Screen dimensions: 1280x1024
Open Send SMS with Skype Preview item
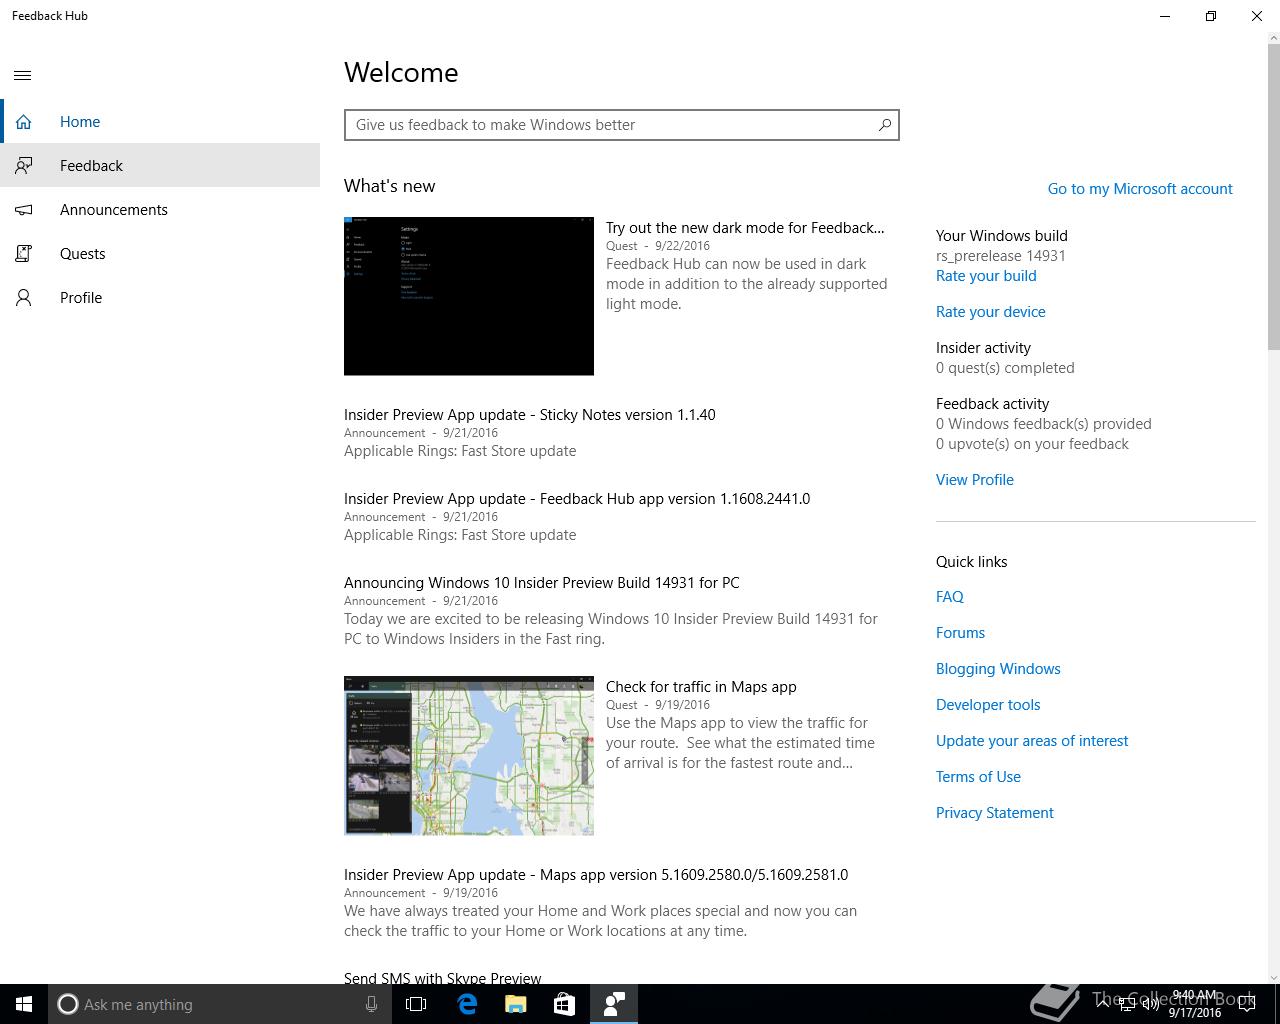pos(443,978)
